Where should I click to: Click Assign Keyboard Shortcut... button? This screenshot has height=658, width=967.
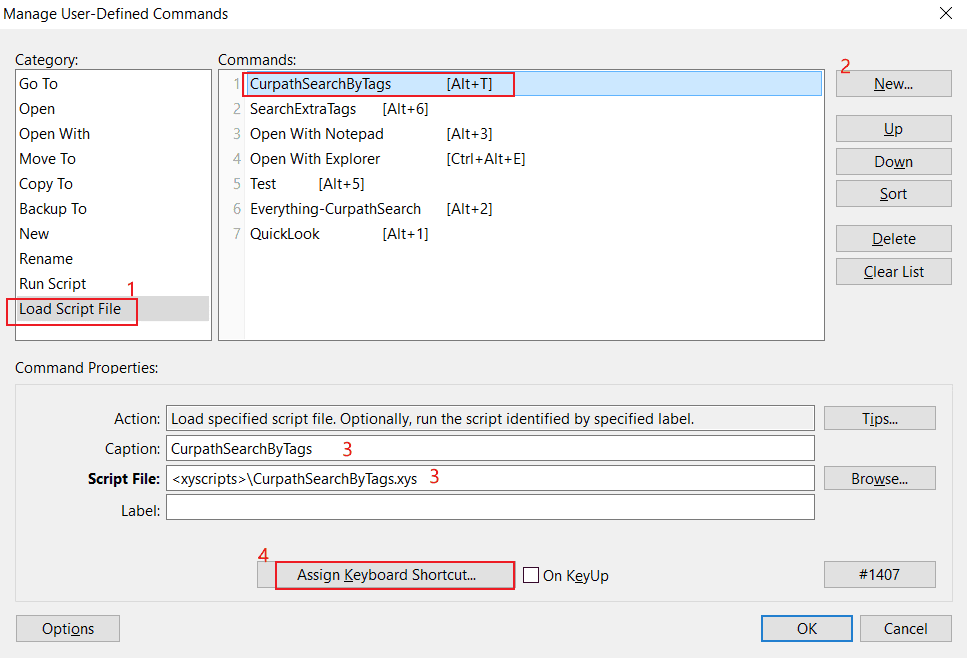coord(395,575)
